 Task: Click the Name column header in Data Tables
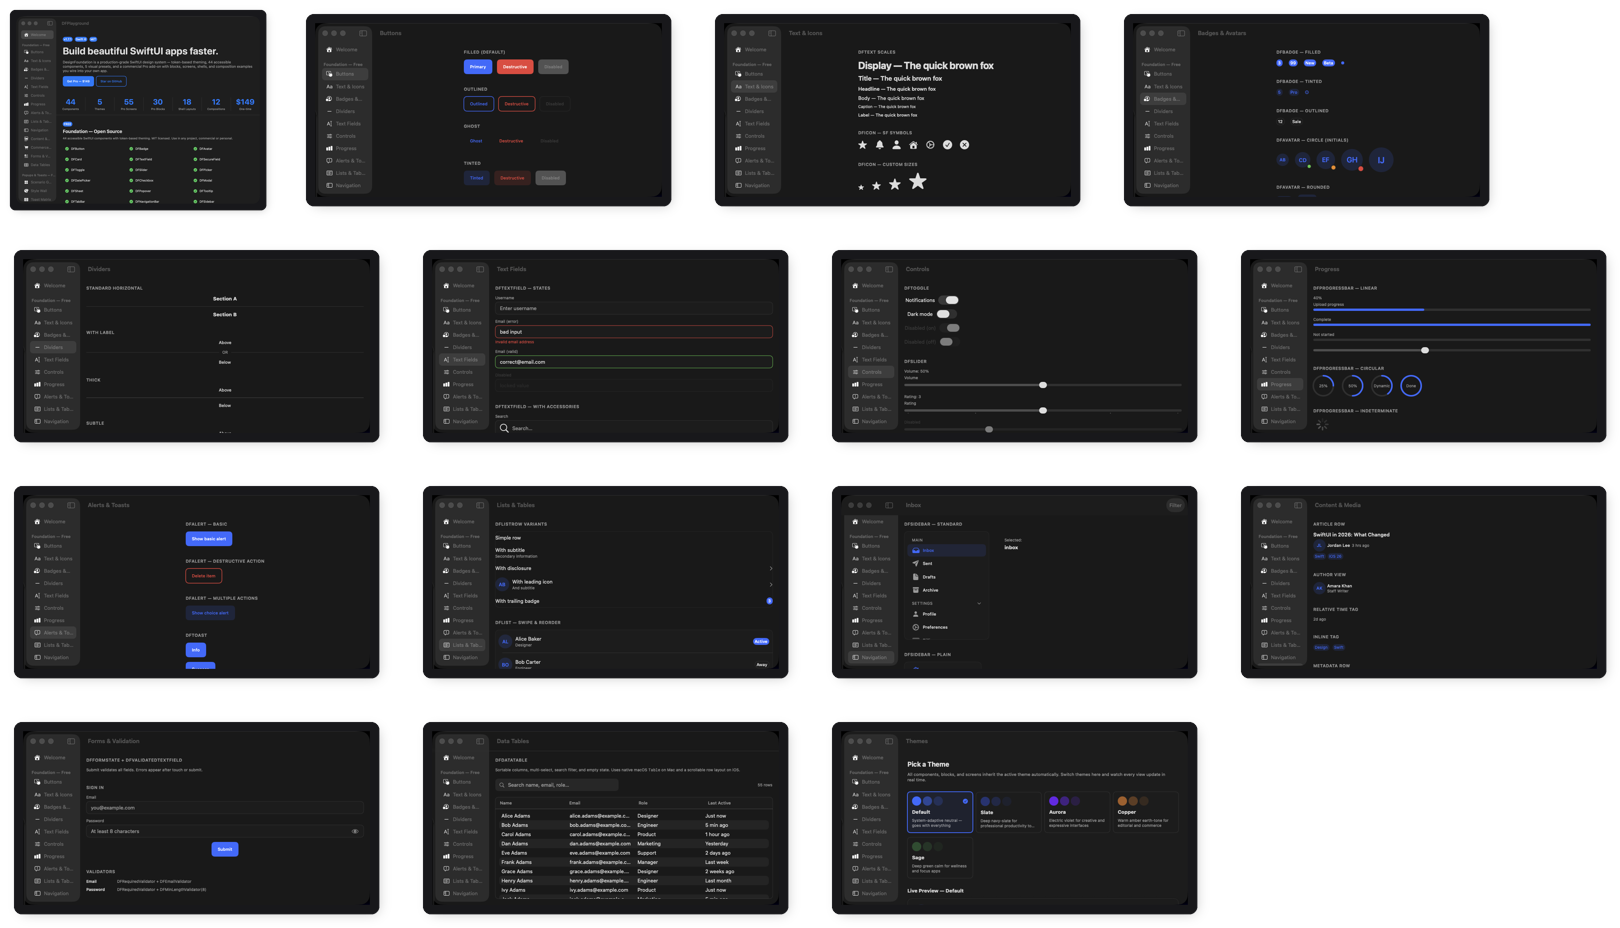pyautogui.click(x=506, y=803)
